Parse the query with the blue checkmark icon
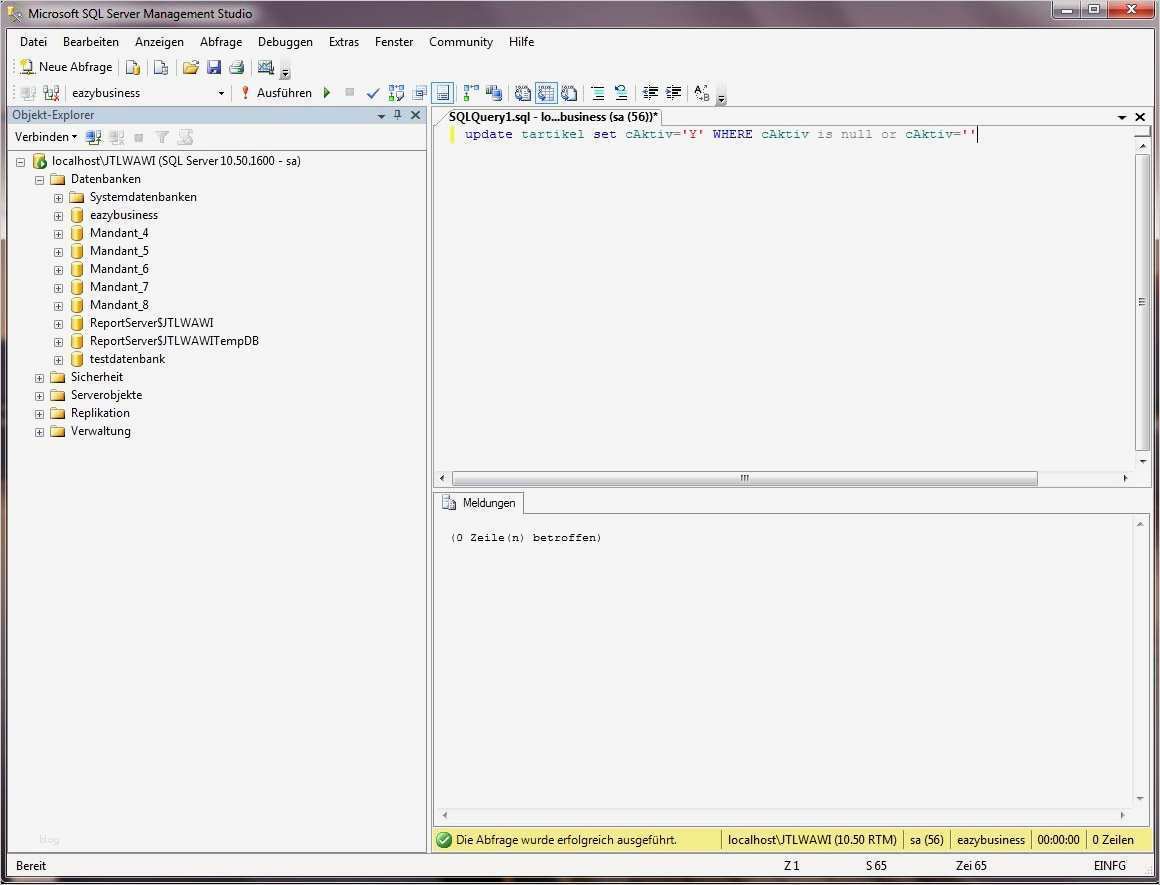 (x=373, y=93)
